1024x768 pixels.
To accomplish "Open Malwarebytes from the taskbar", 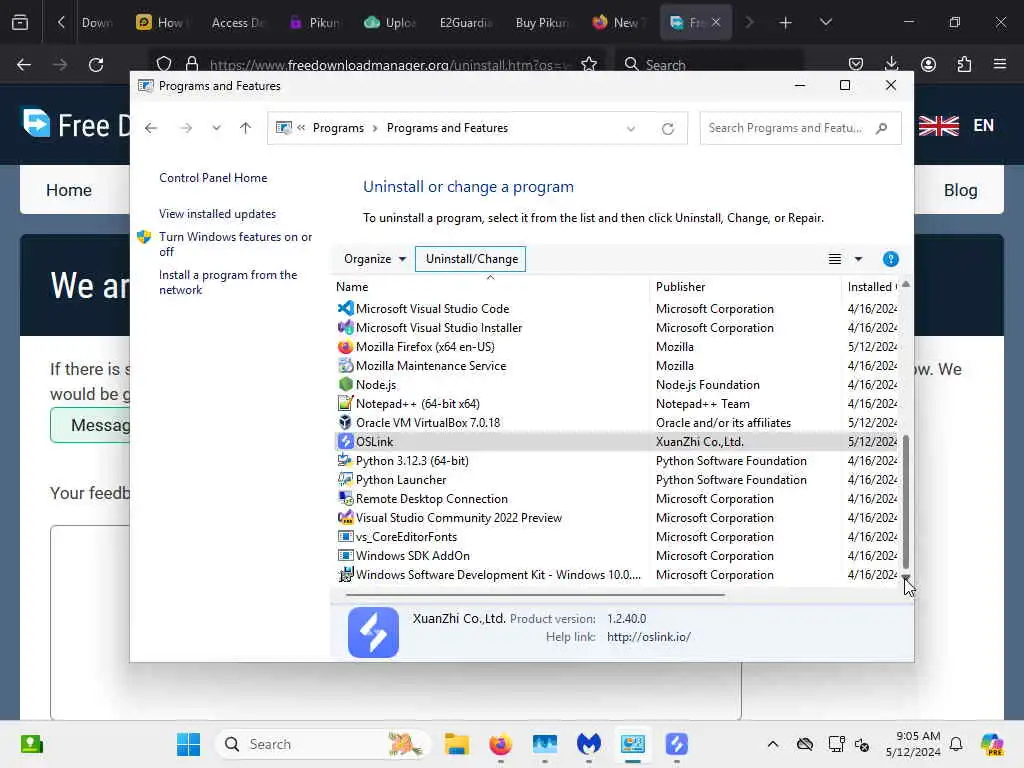I will point(588,744).
